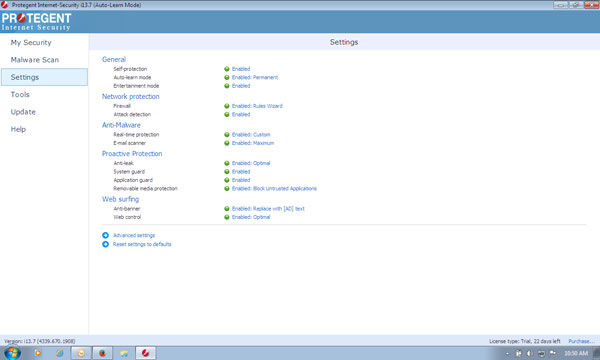Toggle the Firewall Enabled: Rules Wizard status
Image resolution: width=600 pixels, height=360 pixels.
pyautogui.click(x=257, y=106)
